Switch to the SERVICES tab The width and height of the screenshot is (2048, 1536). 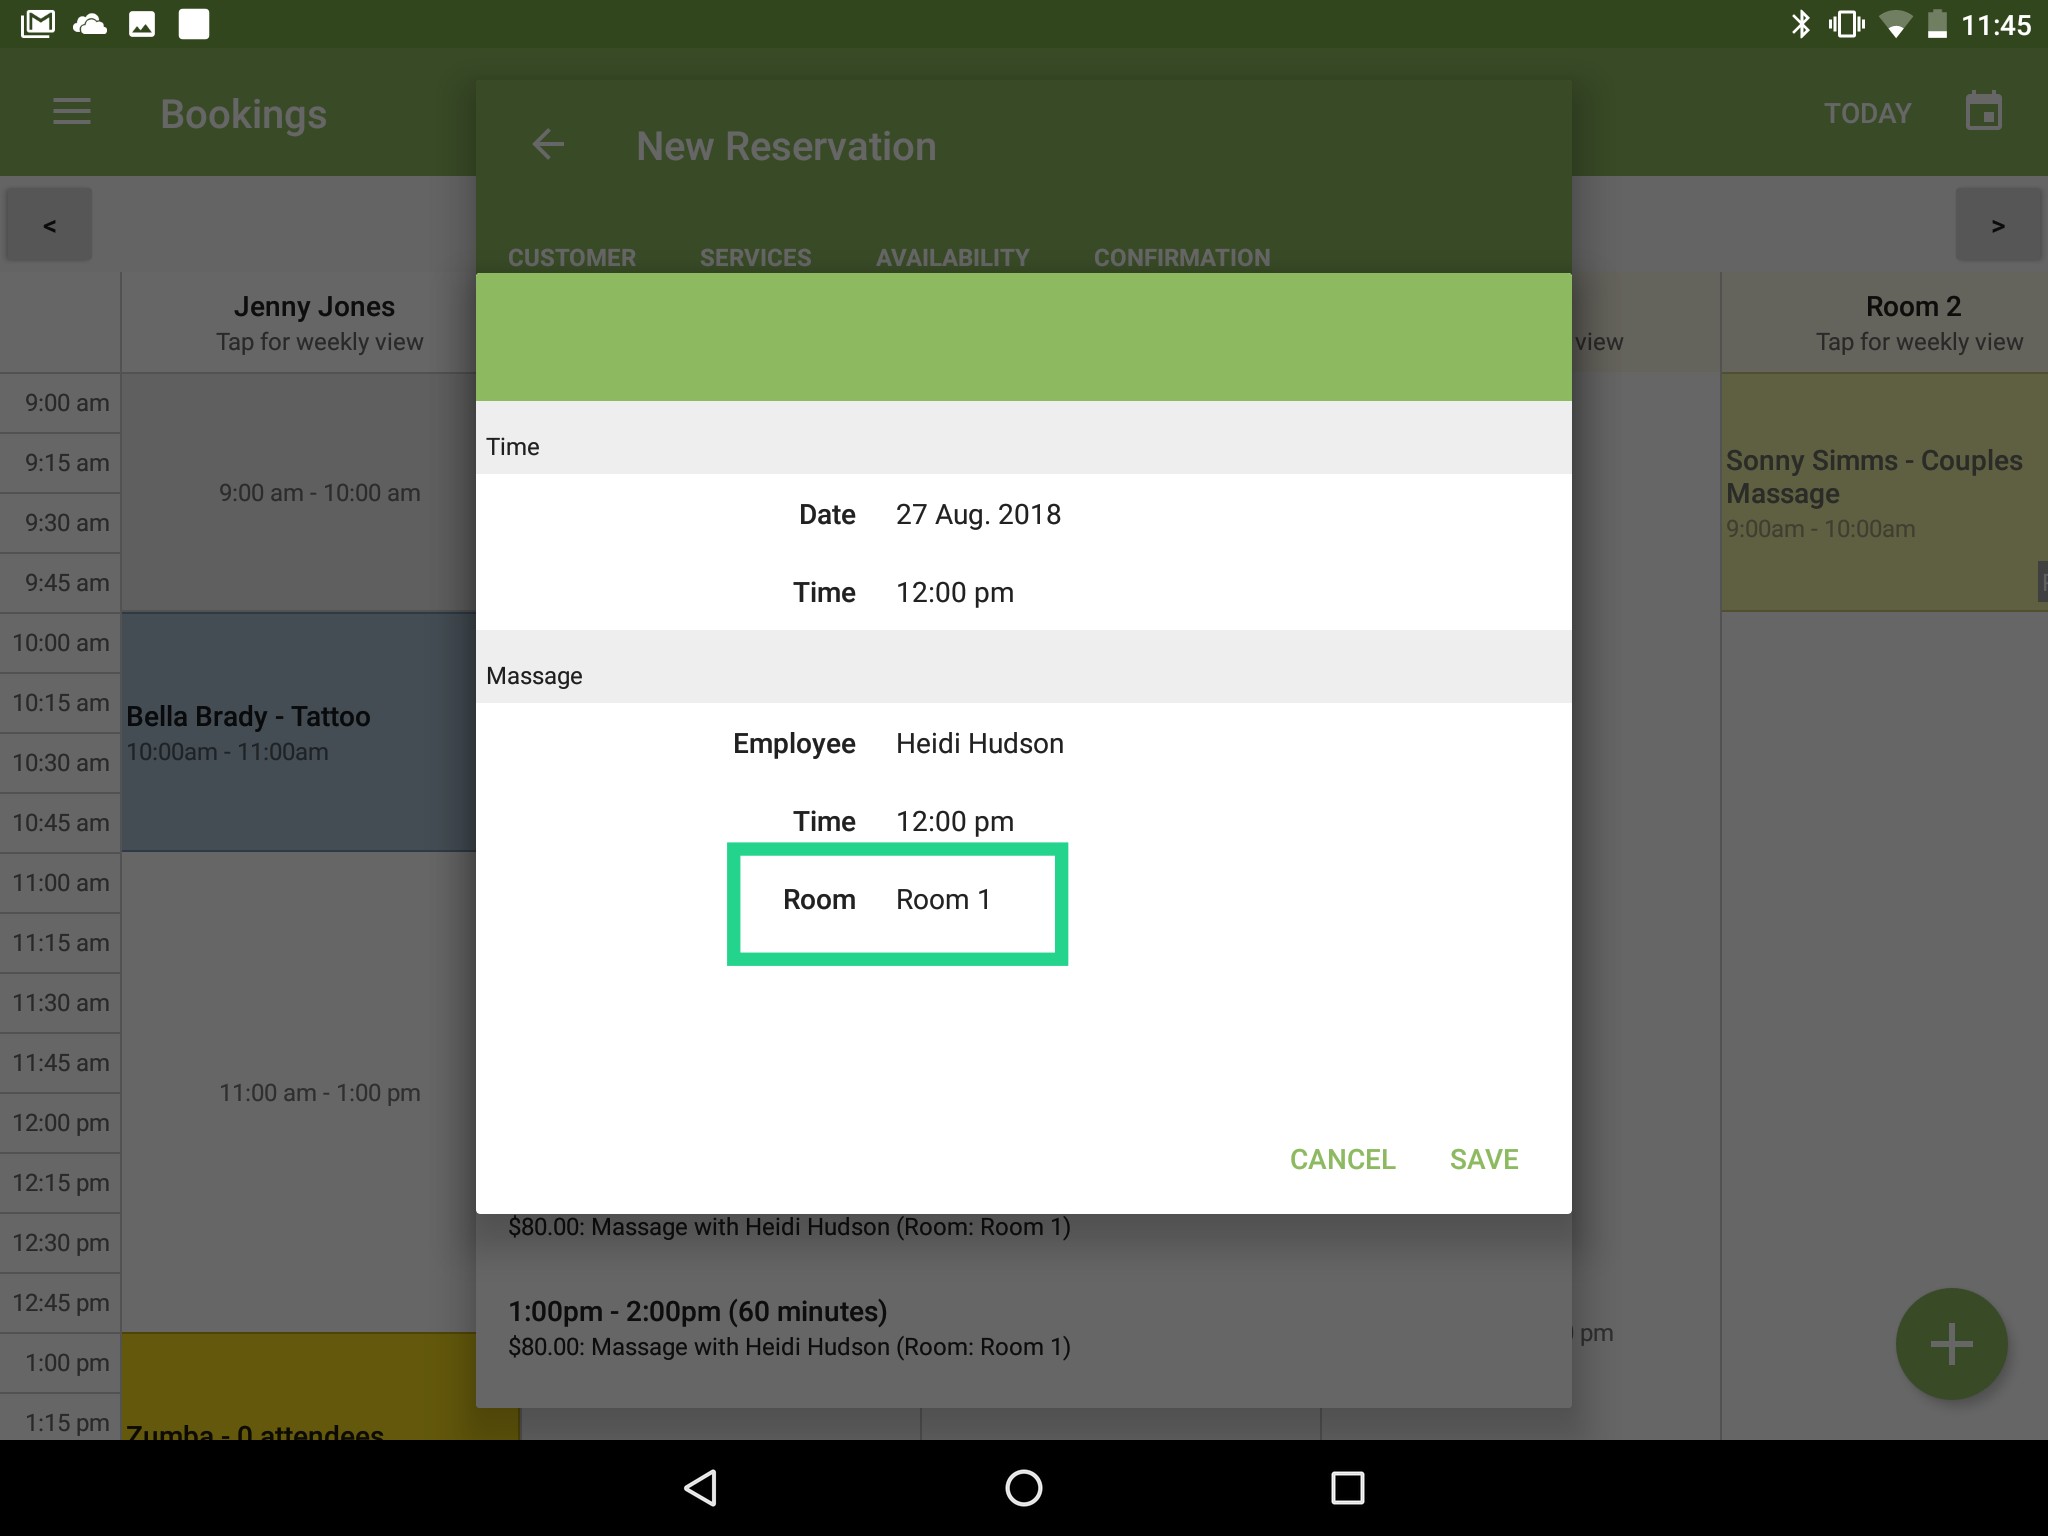pyautogui.click(x=755, y=257)
